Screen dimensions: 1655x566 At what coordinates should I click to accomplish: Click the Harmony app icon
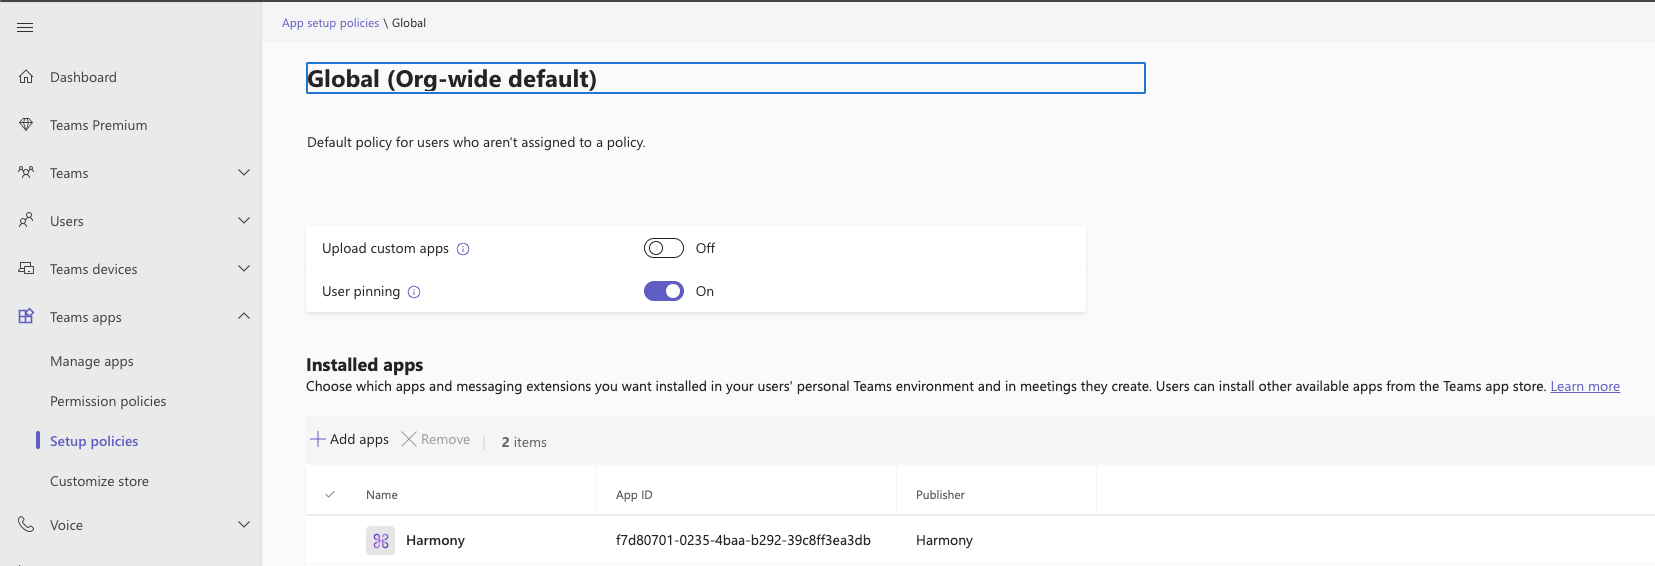tap(380, 540)
